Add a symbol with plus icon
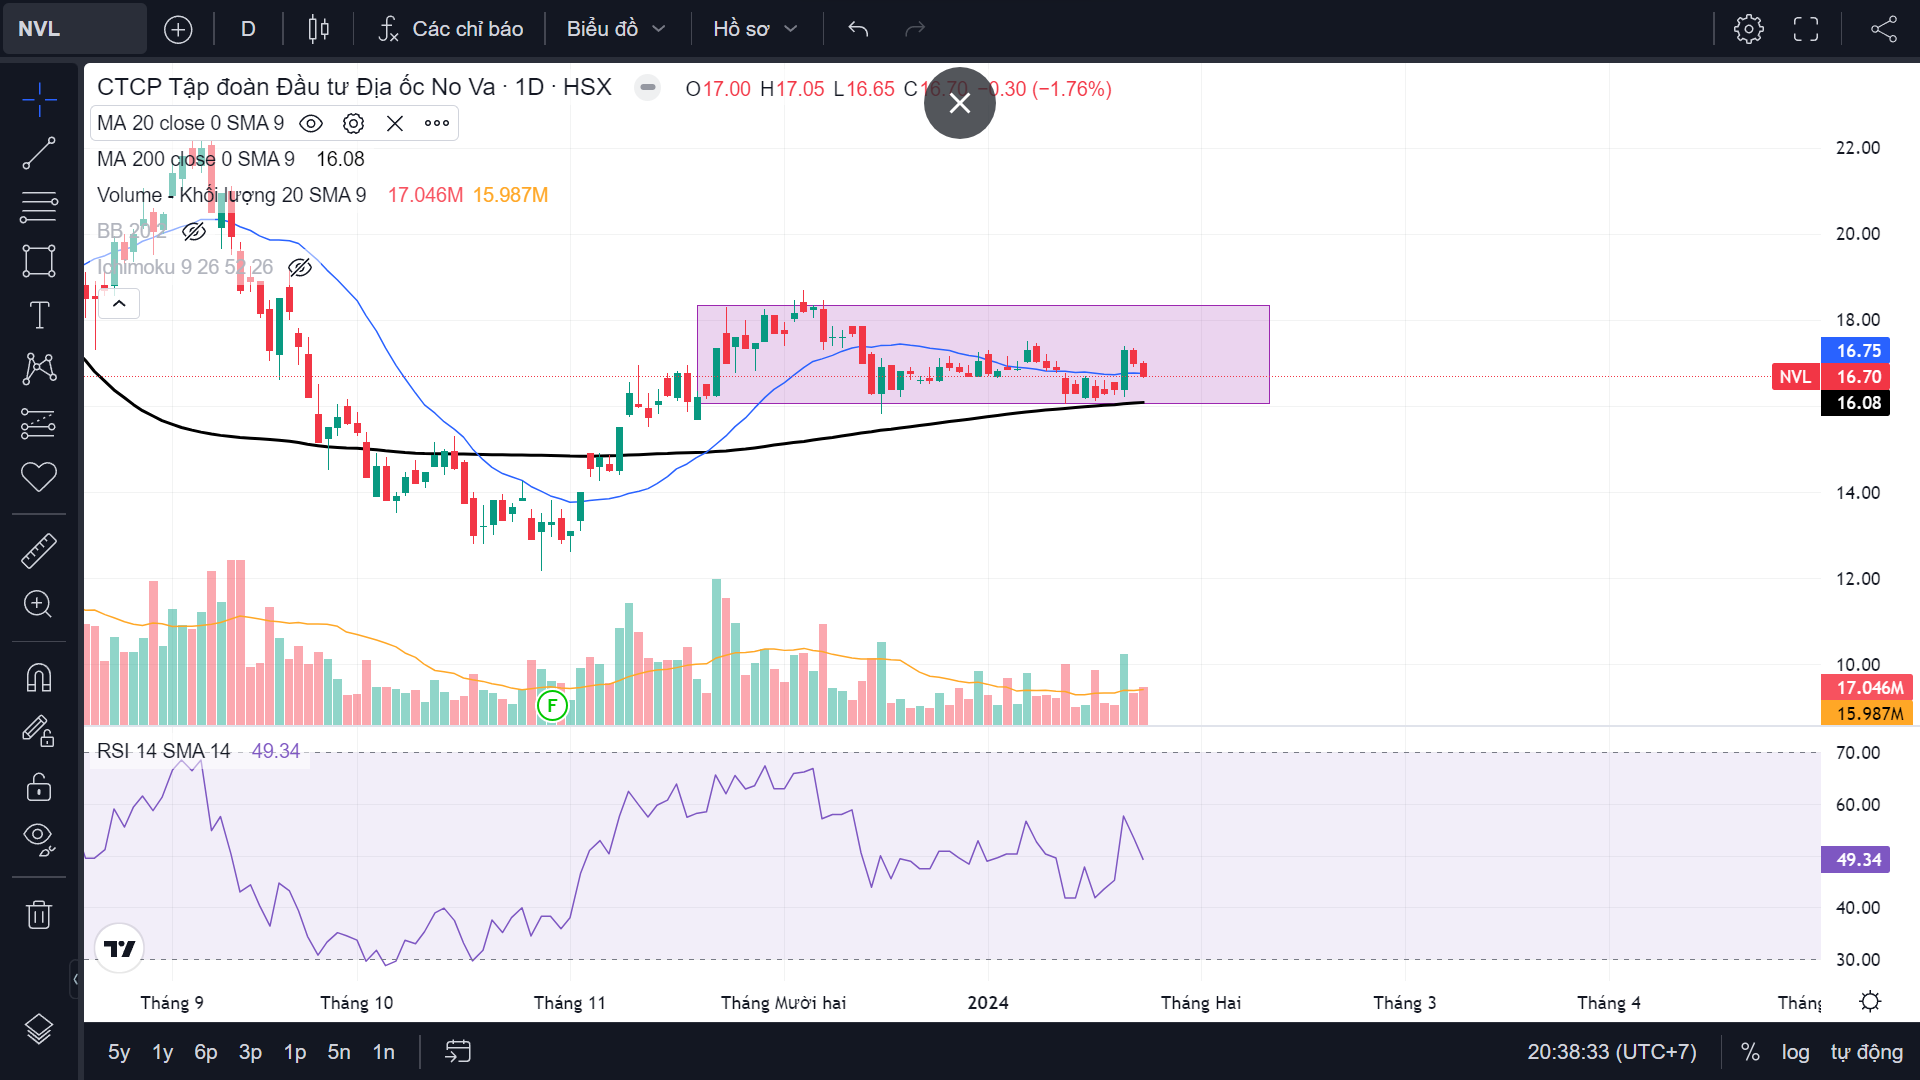Image resolution: width=1920 pixels, height=1080 pixels. (178, 29)
